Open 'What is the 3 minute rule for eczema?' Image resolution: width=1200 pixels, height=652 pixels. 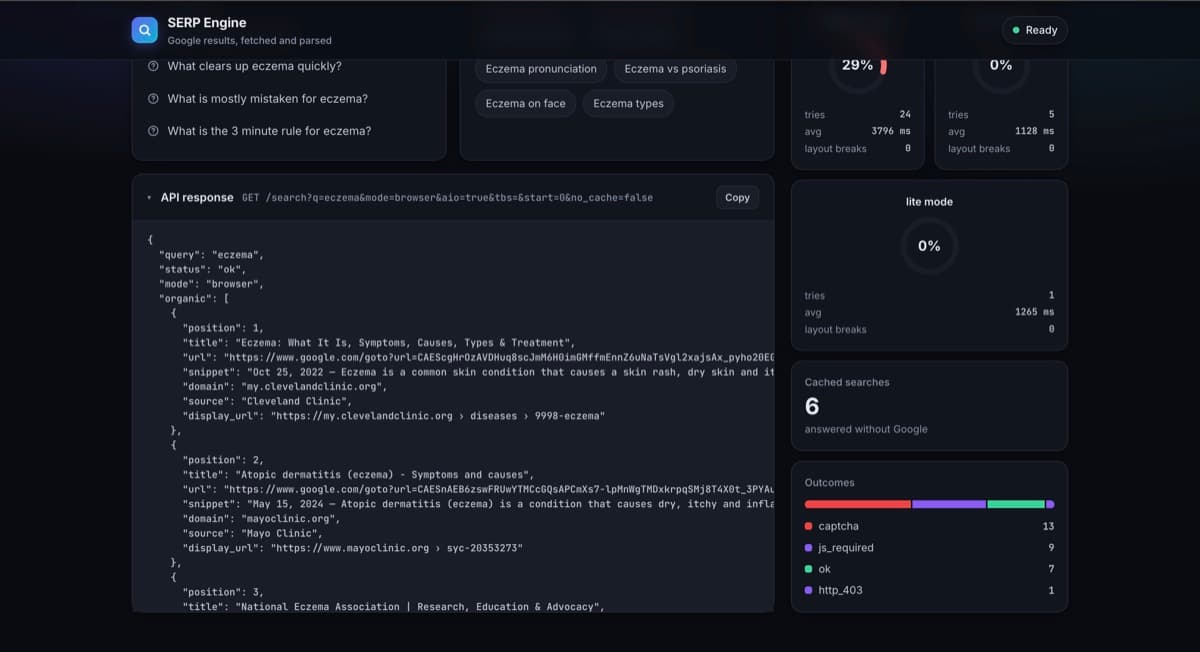(x=269, y=131)
